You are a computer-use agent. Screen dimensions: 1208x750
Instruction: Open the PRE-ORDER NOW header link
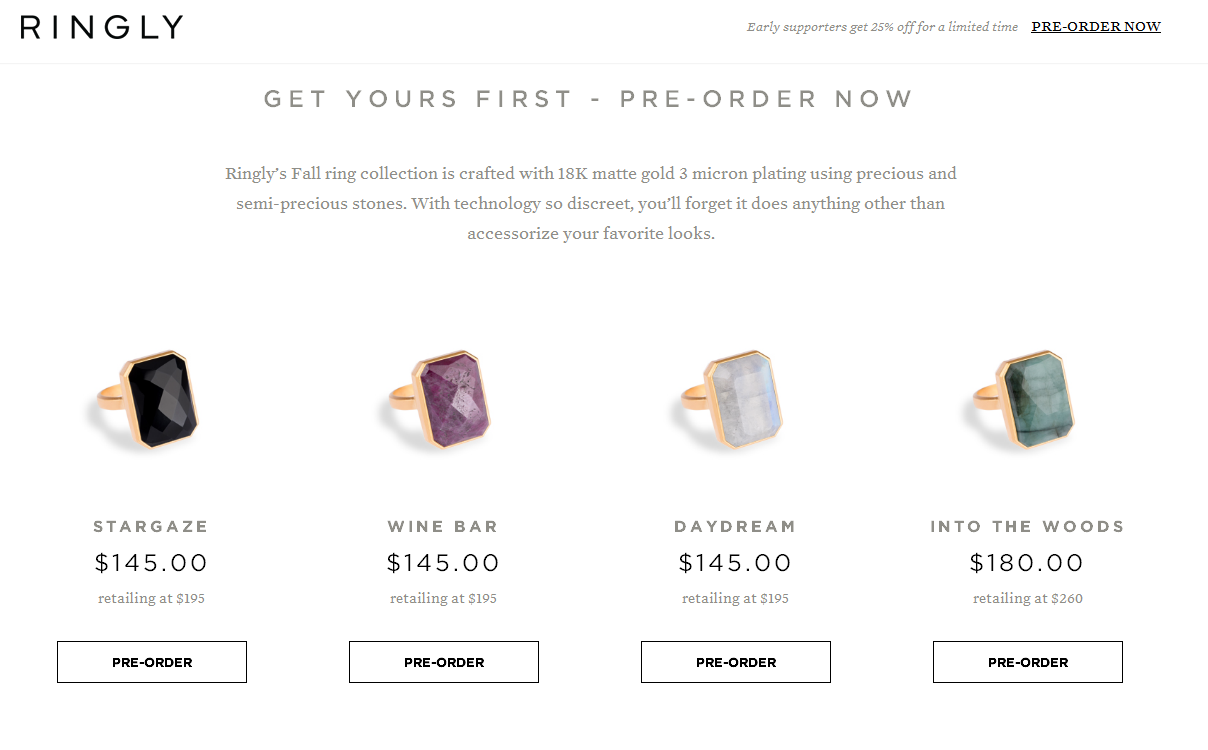(1096, 27)
